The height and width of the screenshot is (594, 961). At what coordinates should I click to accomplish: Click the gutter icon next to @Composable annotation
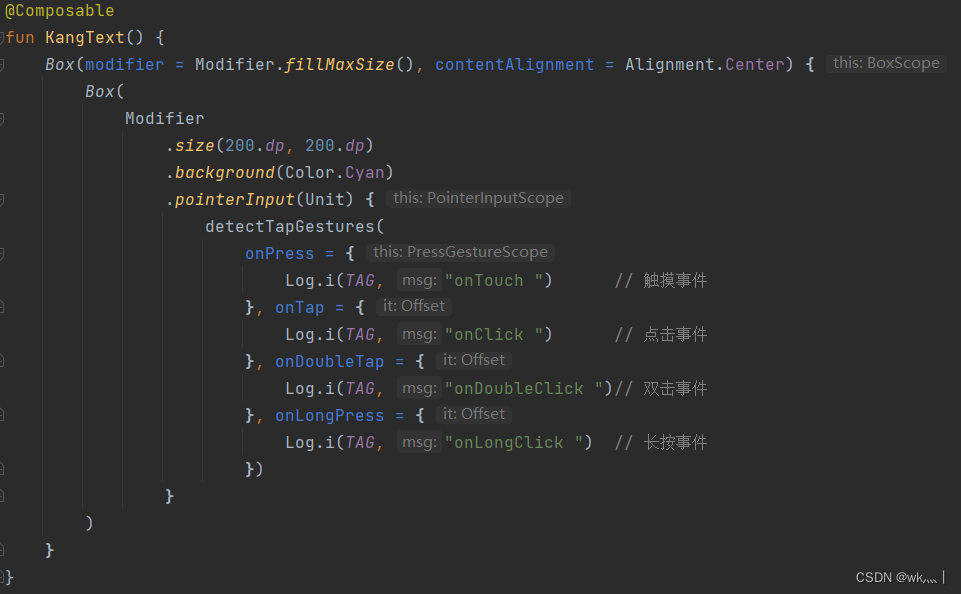6,10
